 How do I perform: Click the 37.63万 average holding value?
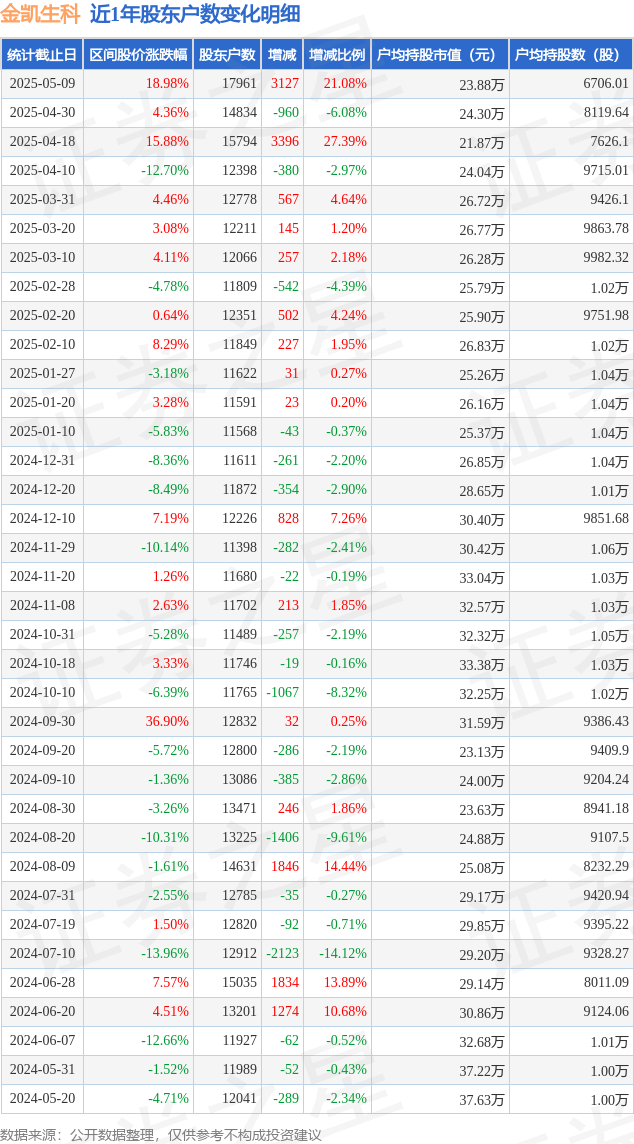pyautogui.click(x=481, y=1099)
